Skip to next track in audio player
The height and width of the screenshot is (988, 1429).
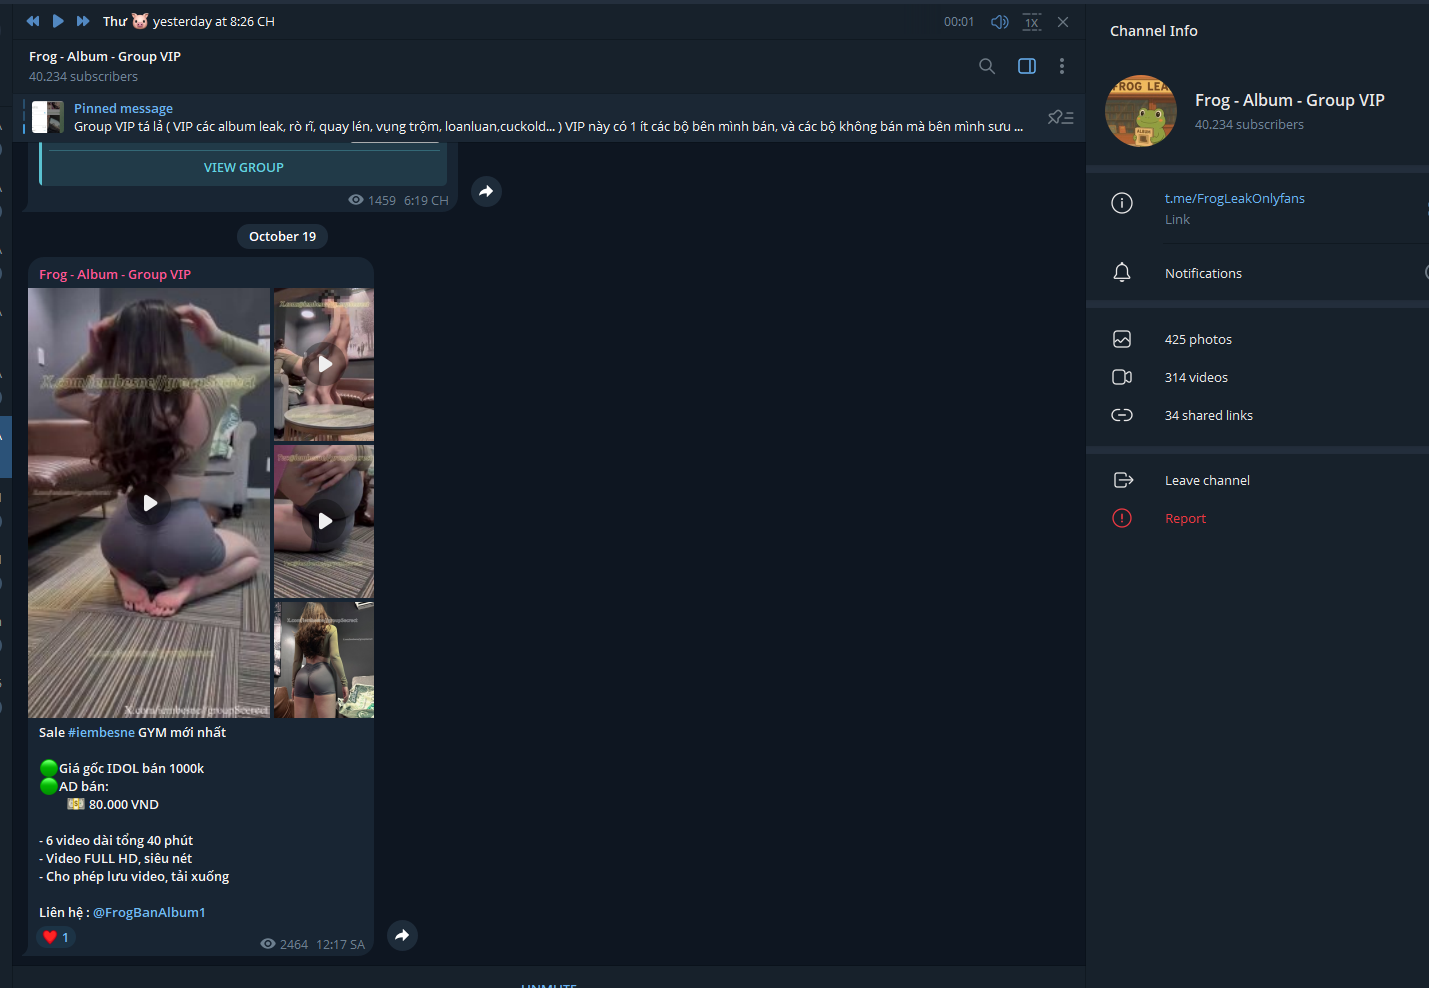(83, 21)
